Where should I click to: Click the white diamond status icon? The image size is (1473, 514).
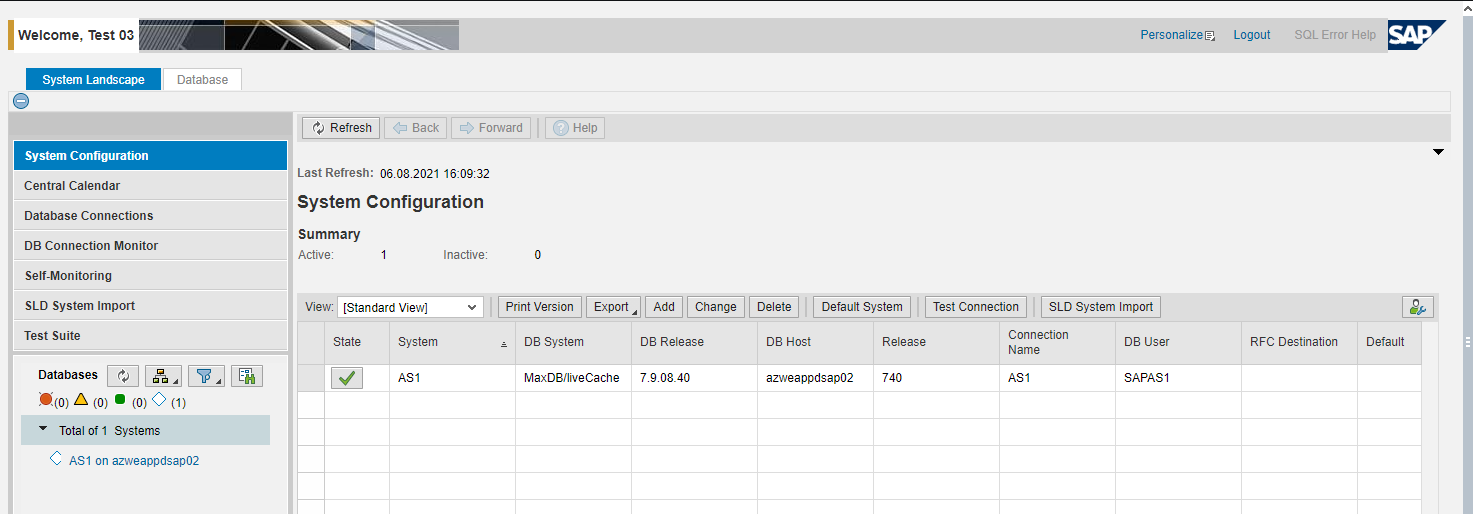(159, 400)
